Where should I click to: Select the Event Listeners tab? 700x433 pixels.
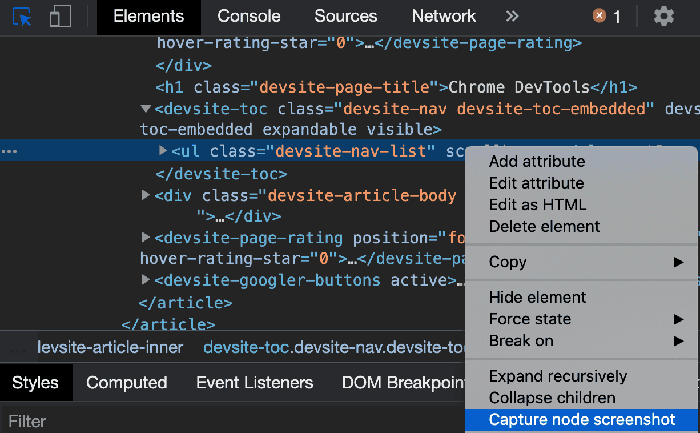click(x=254, y=382)
